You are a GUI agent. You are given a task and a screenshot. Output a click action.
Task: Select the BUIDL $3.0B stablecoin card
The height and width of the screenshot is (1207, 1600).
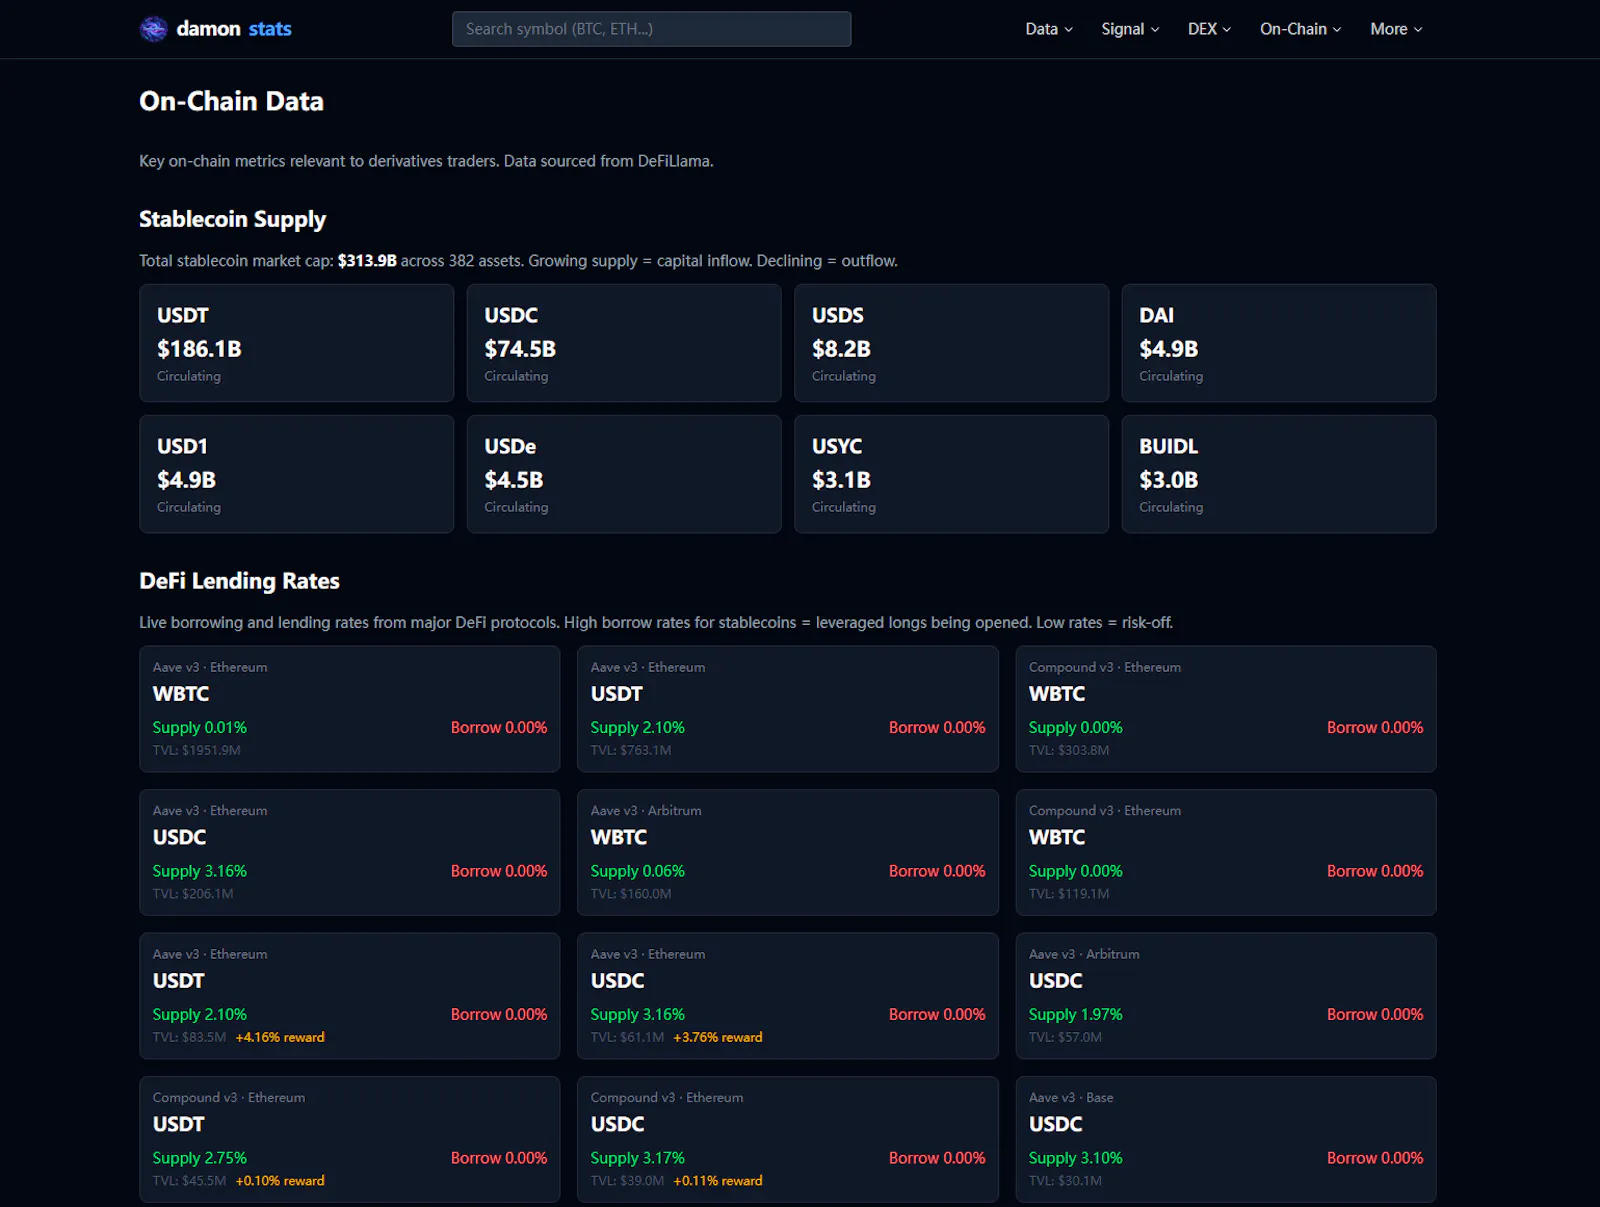1279,474
